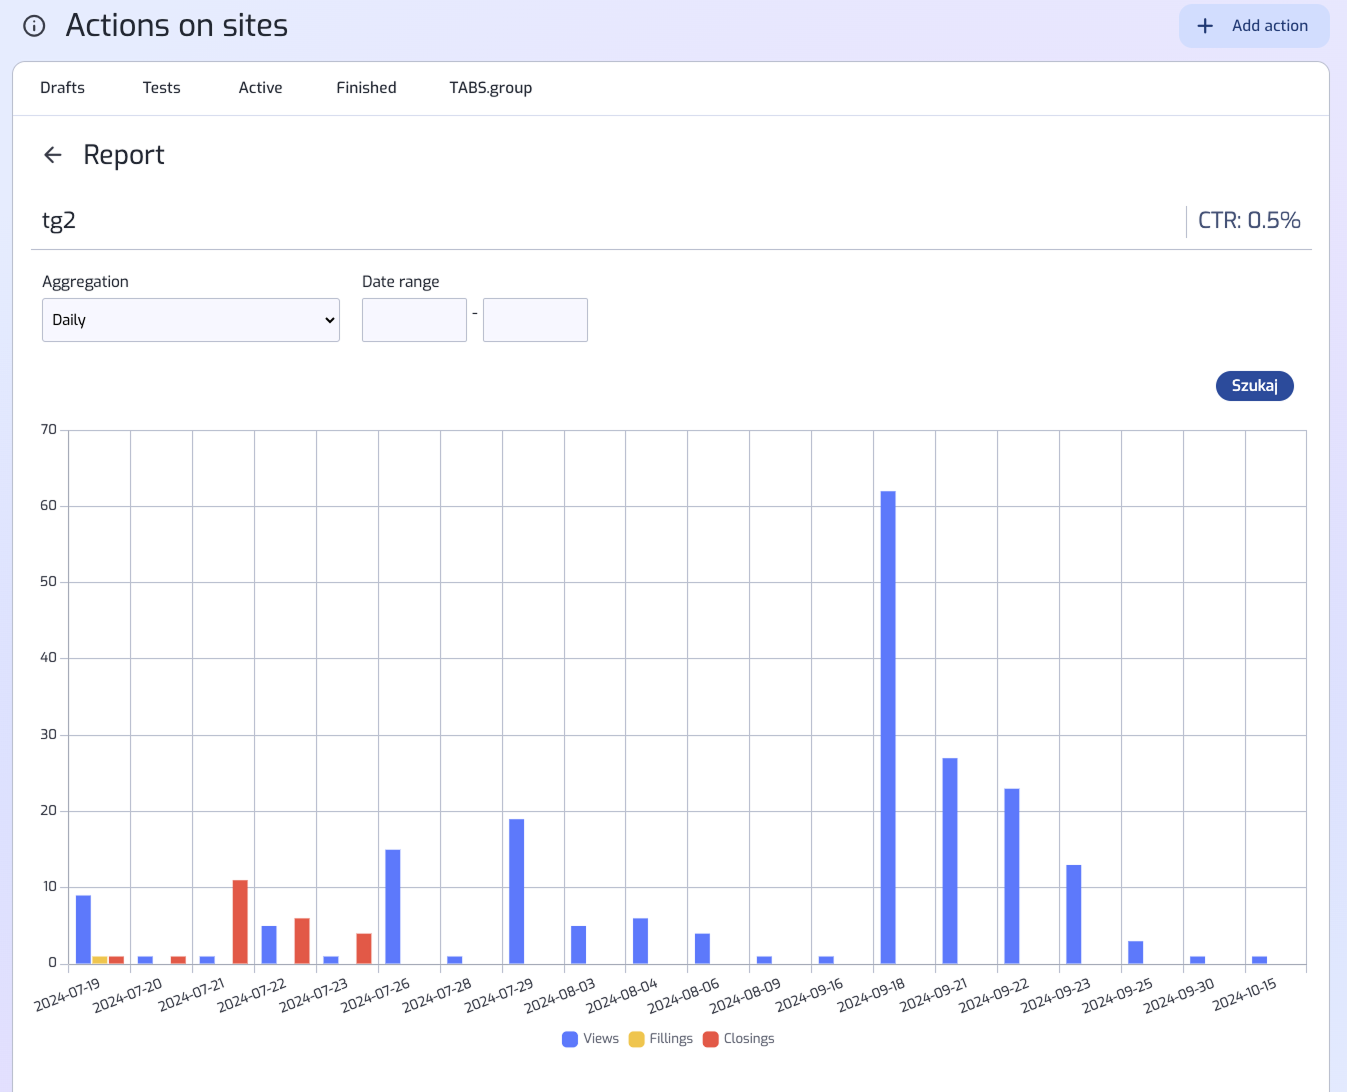Go to the TABS.group tab
Image resolution: width=1347 pixels, height=1092 pixels.
click(490, 88)
